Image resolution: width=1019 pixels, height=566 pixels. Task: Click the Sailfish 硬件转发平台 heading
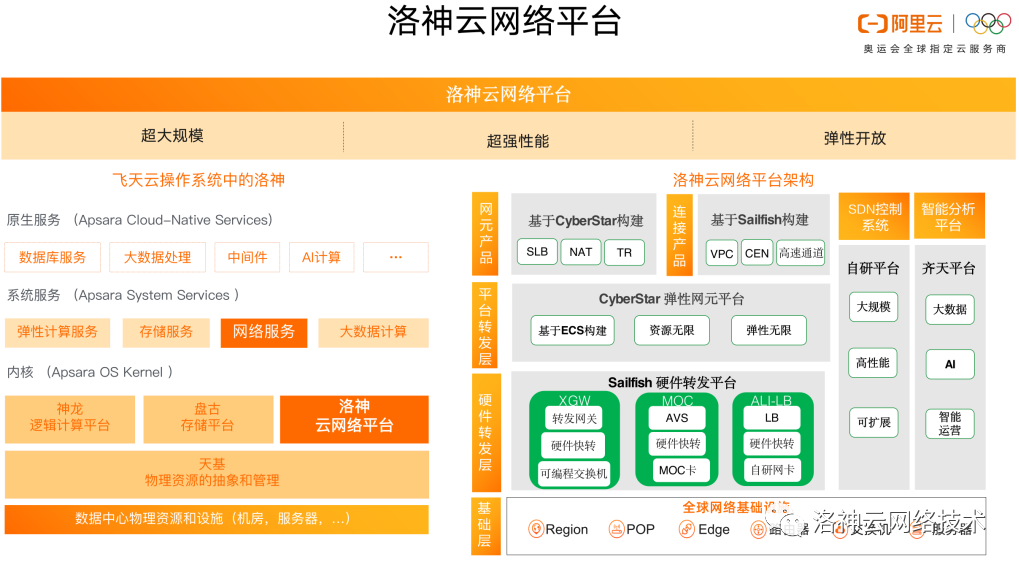pos(672,383)
